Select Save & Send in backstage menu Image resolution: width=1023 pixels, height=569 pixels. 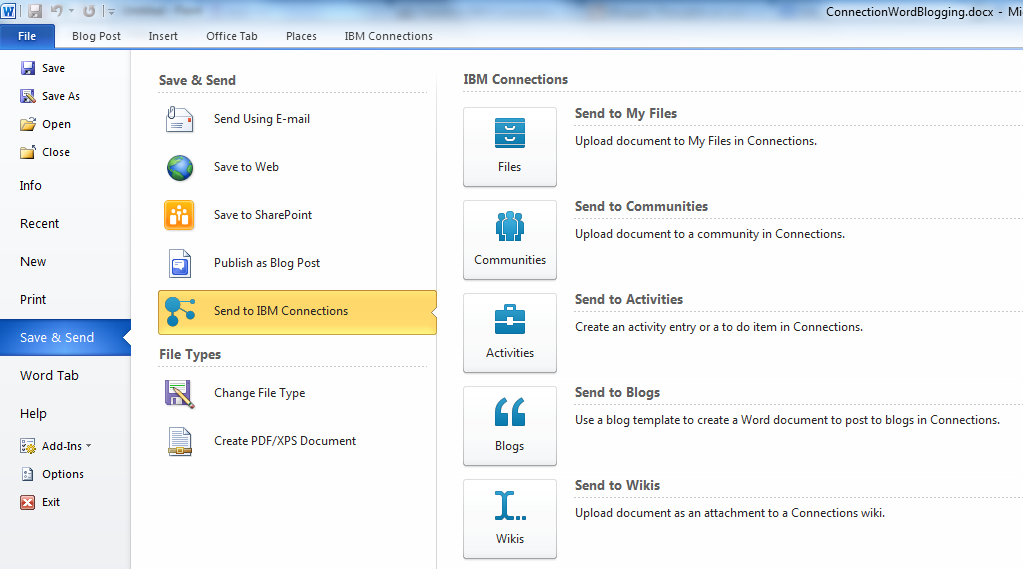pyautogui.click(x=65, y=337)
